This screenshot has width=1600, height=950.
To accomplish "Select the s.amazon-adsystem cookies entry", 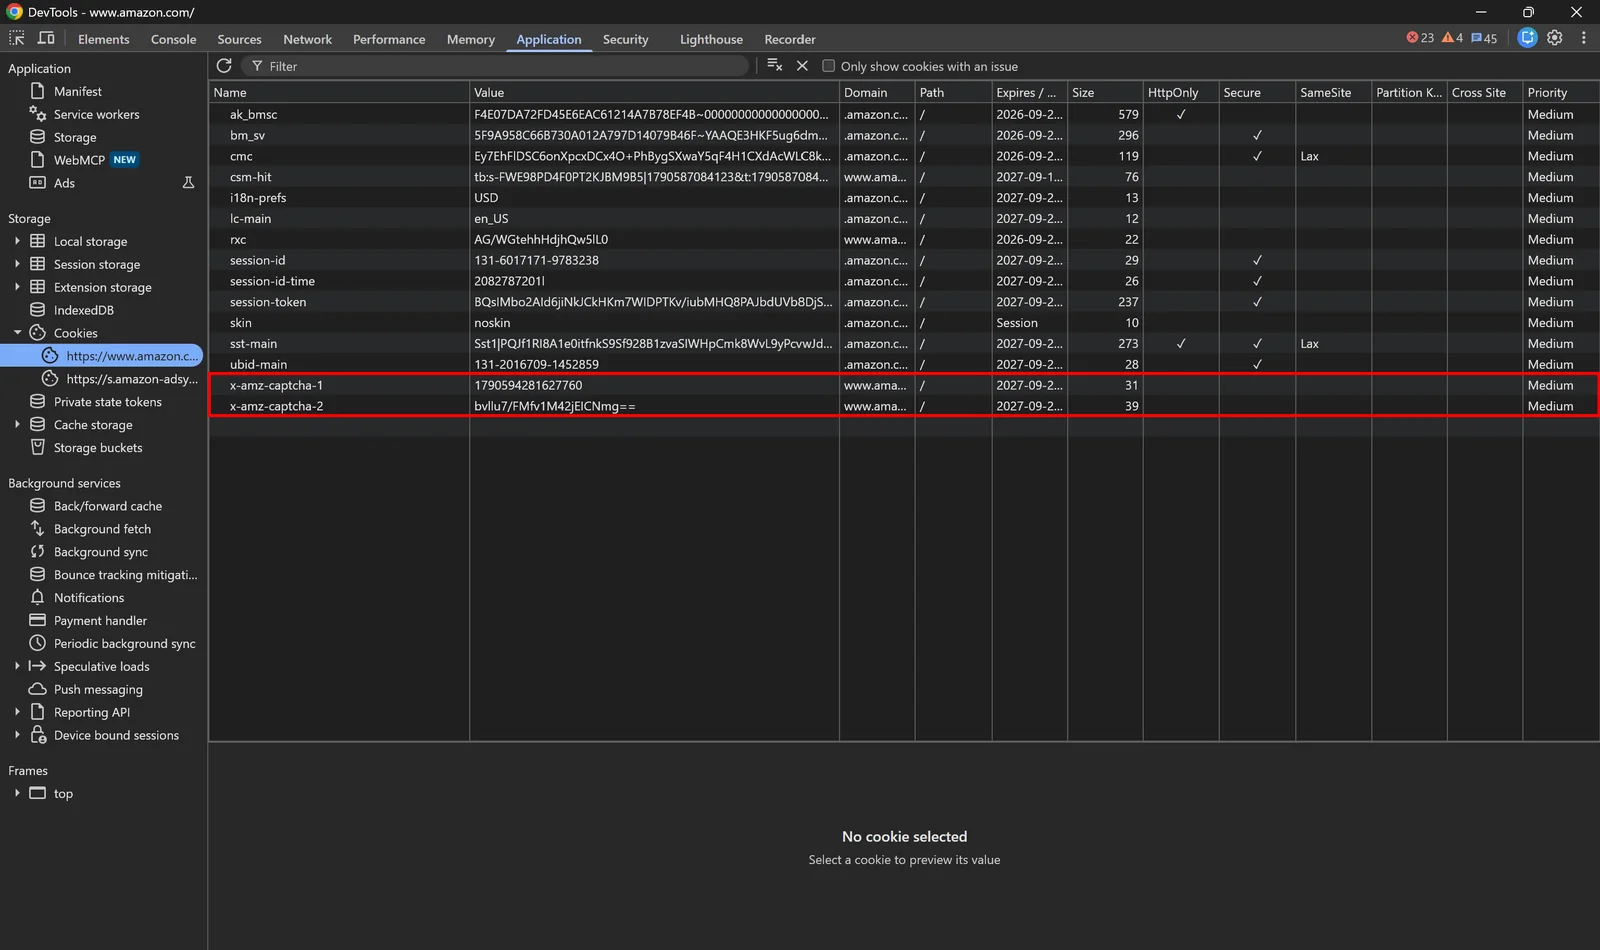I will (132, 379).
